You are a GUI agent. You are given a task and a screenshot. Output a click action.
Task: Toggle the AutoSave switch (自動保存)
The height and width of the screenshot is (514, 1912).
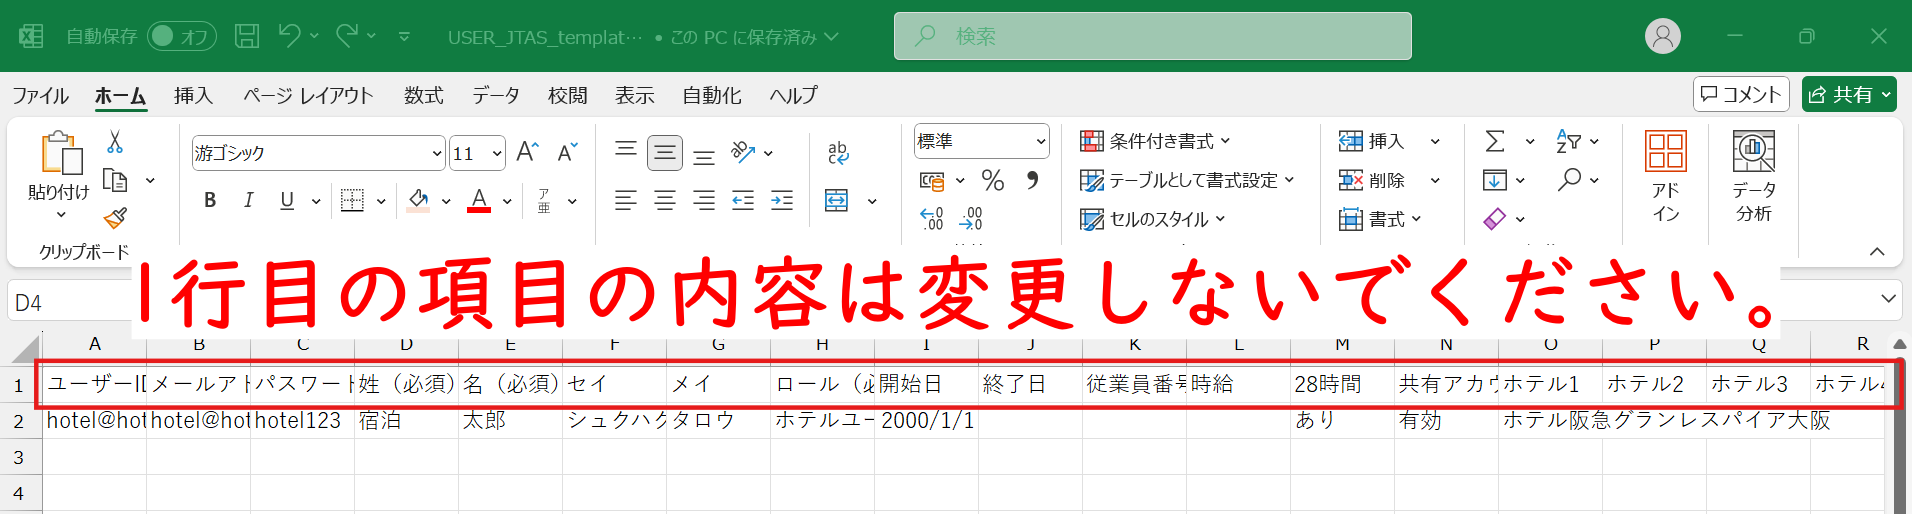coord(182,37)
